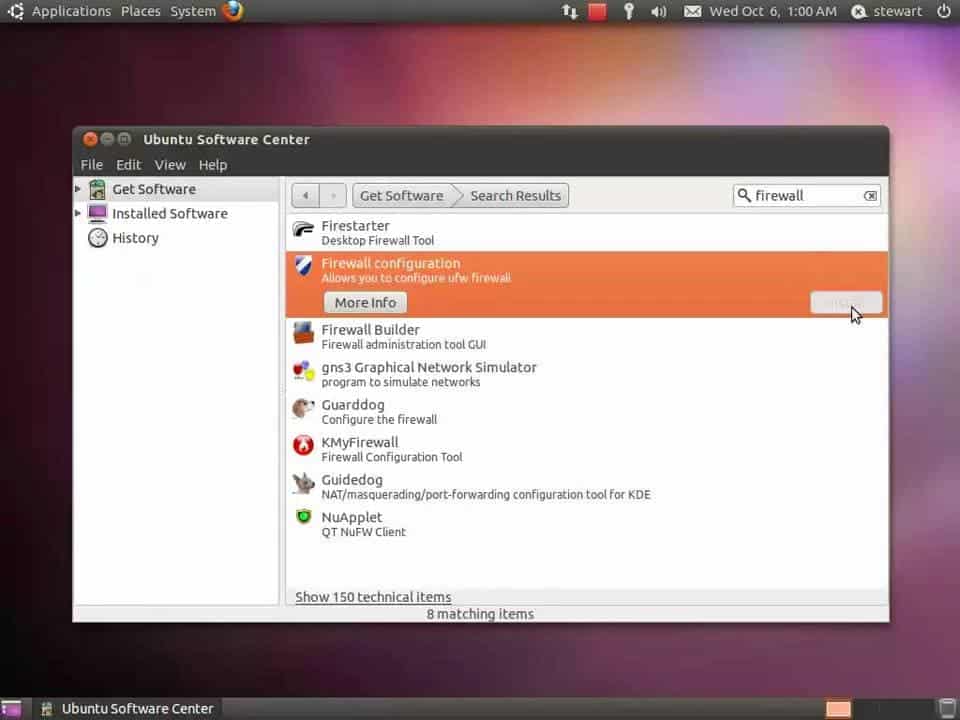Click the Firestarter app icon

point(303,230)
